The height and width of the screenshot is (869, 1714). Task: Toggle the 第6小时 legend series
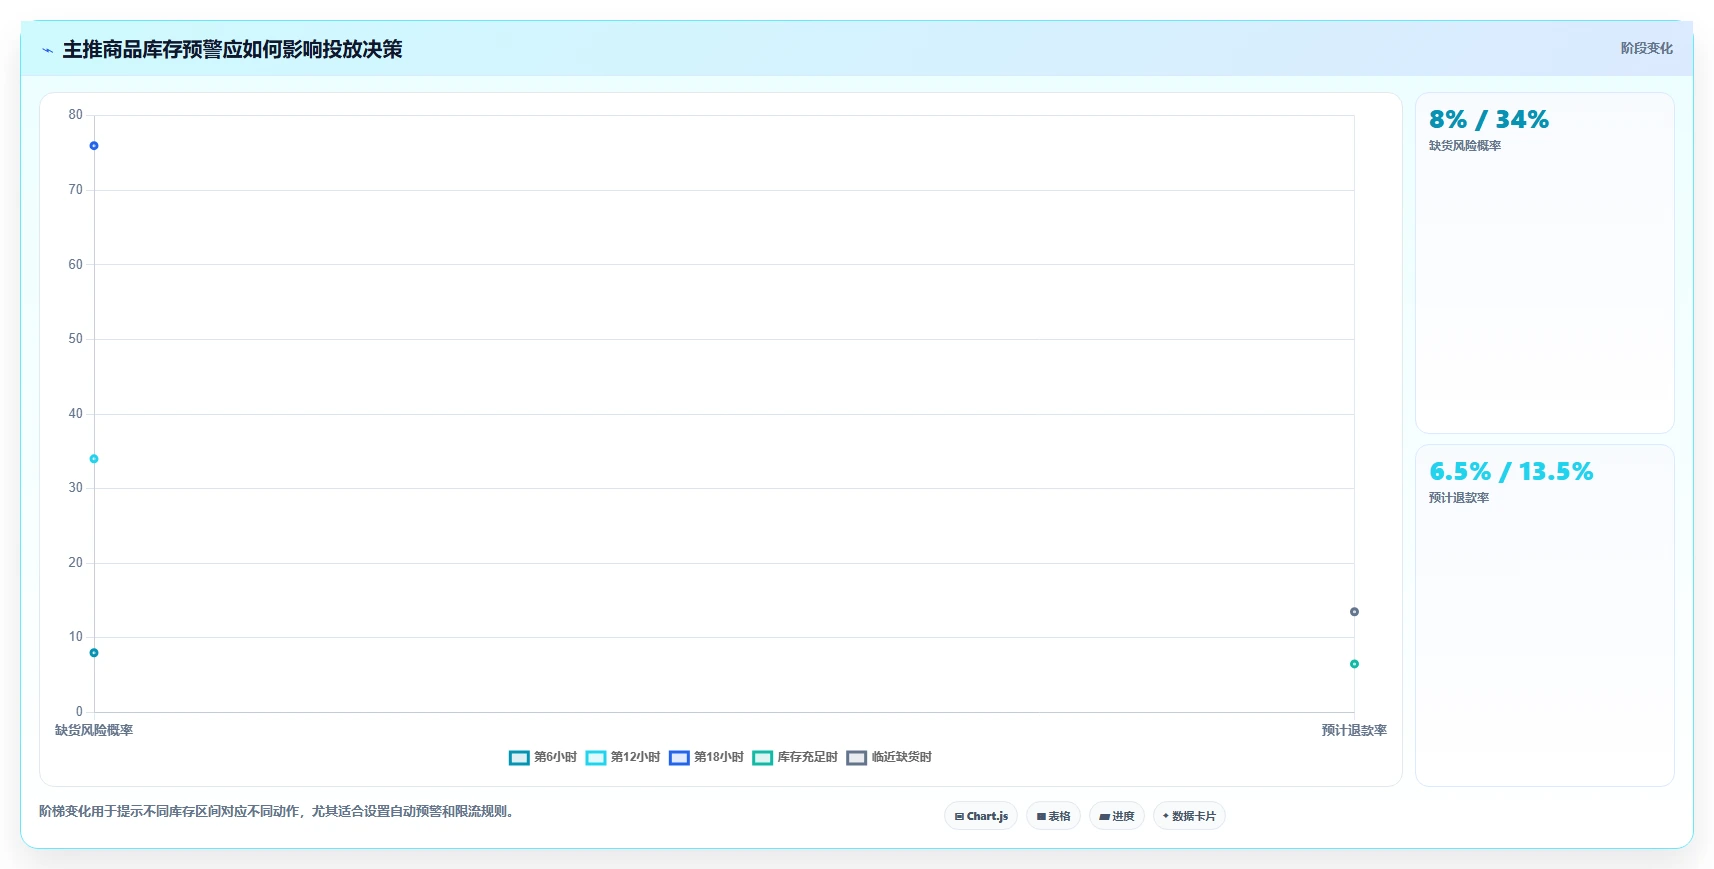pos(543,757)
